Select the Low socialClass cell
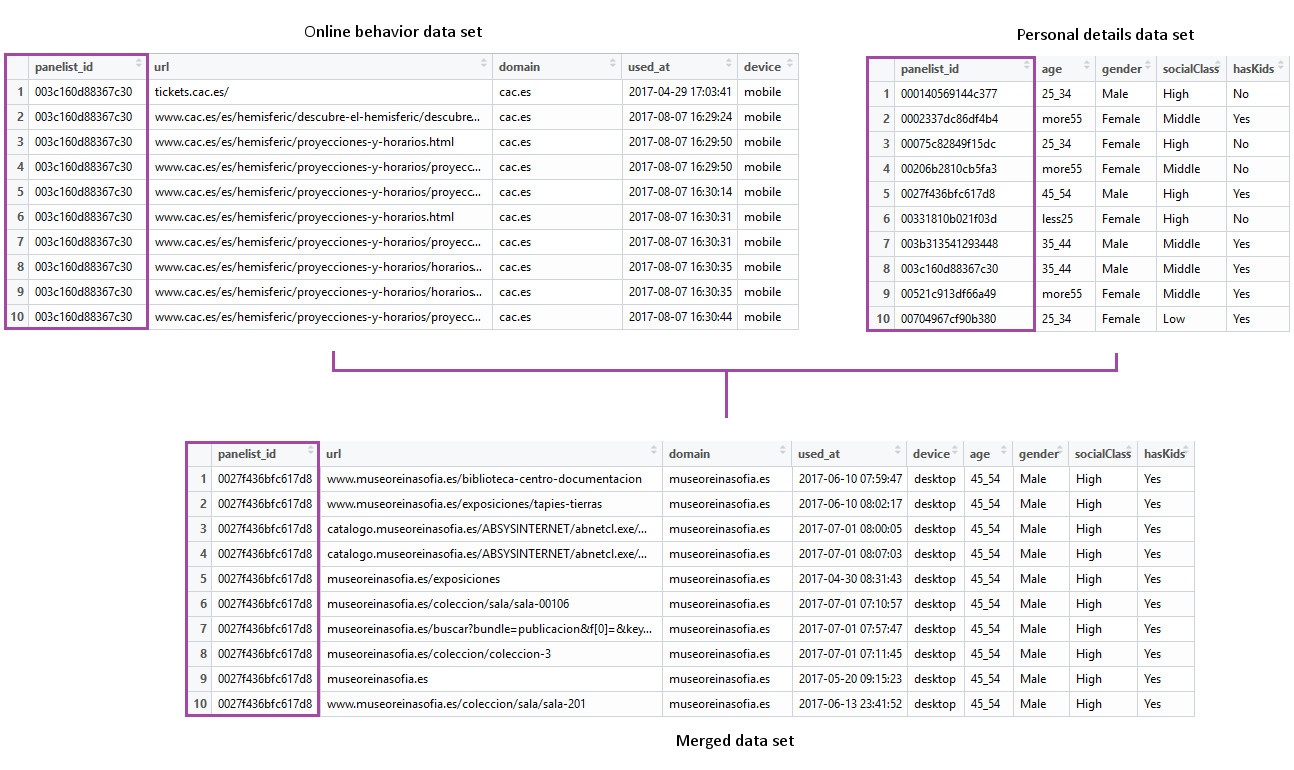Image resolution: width=1294 pixels, height=770 pixels. pos(1174,319)
